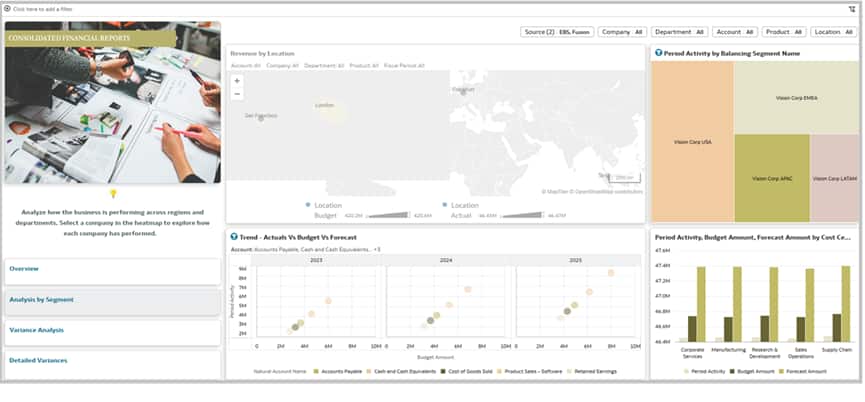Select Vision Corp USA treemap tile

(692, 142)
